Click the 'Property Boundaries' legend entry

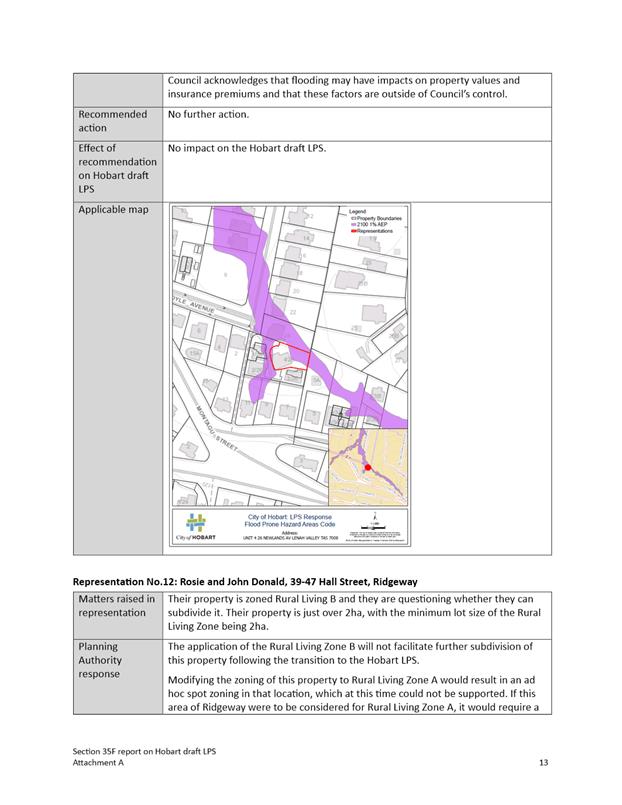(x=376, y=218)
